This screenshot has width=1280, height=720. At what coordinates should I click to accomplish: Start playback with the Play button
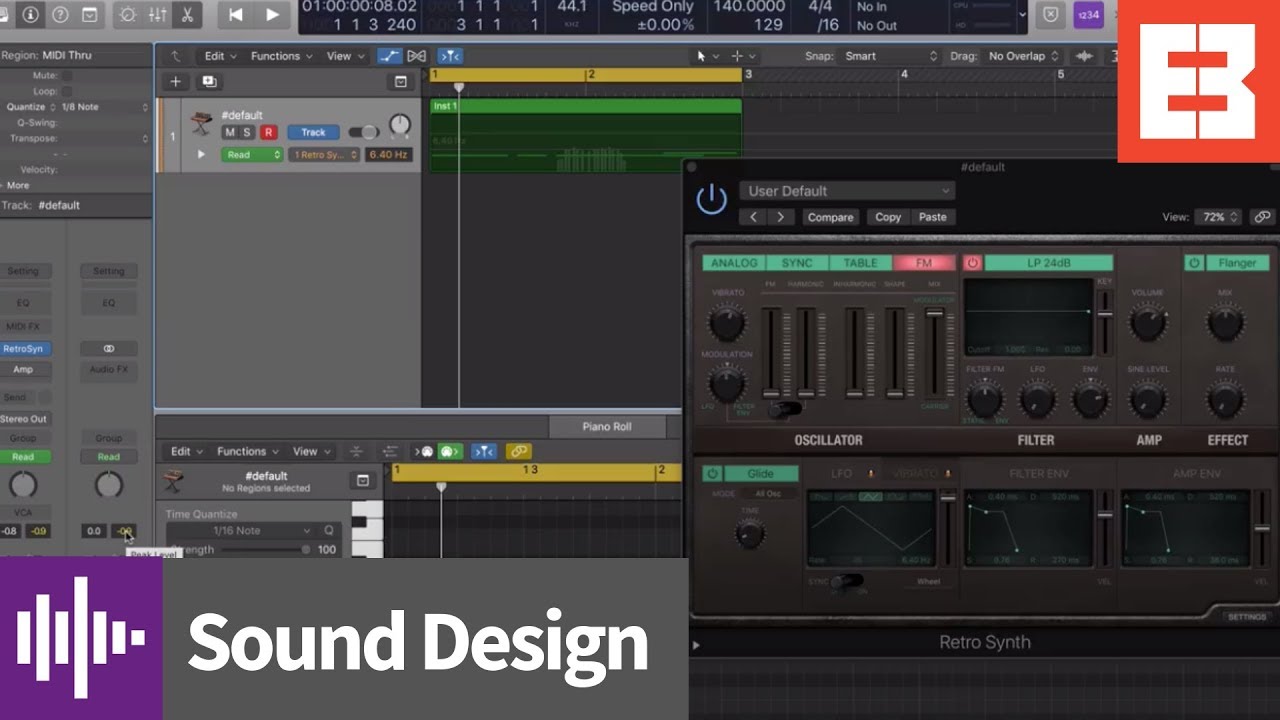(272, 15)
